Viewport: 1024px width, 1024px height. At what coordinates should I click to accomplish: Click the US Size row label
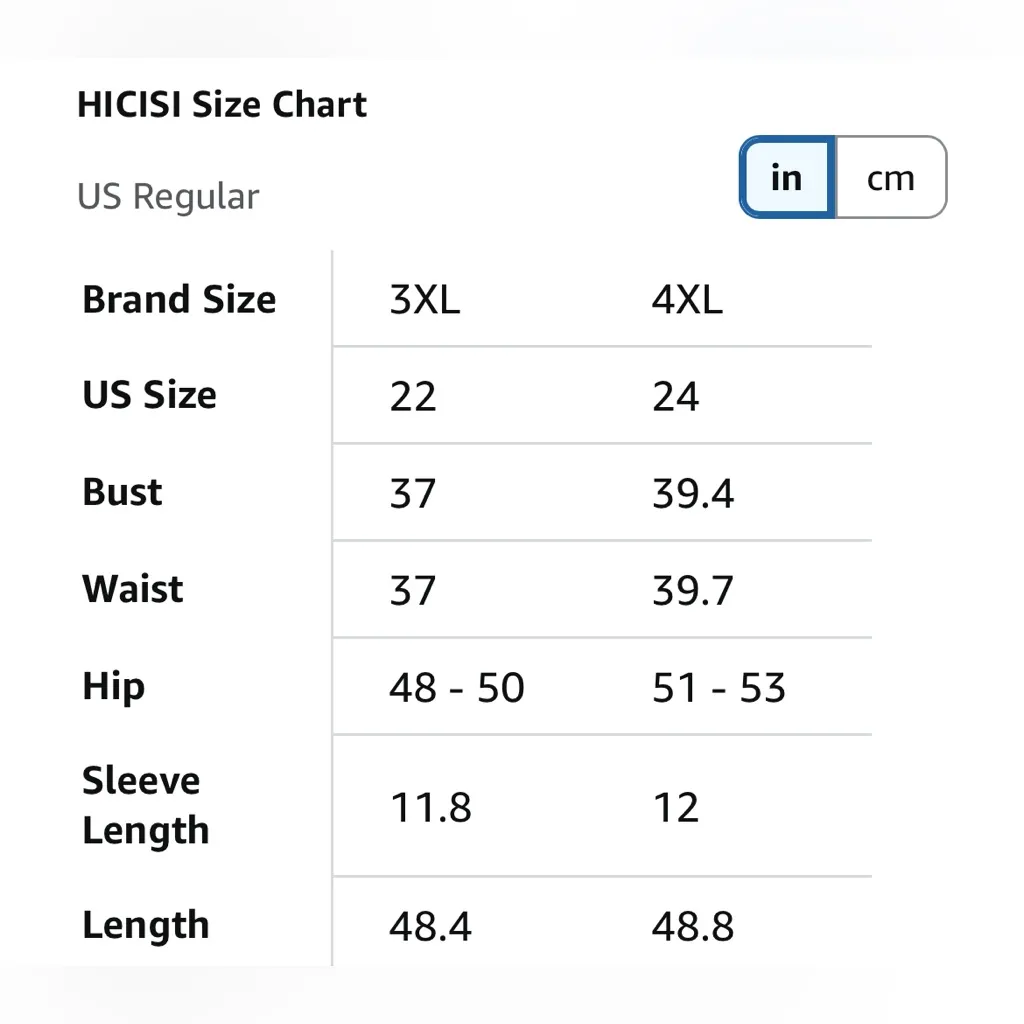click(149, 395)
